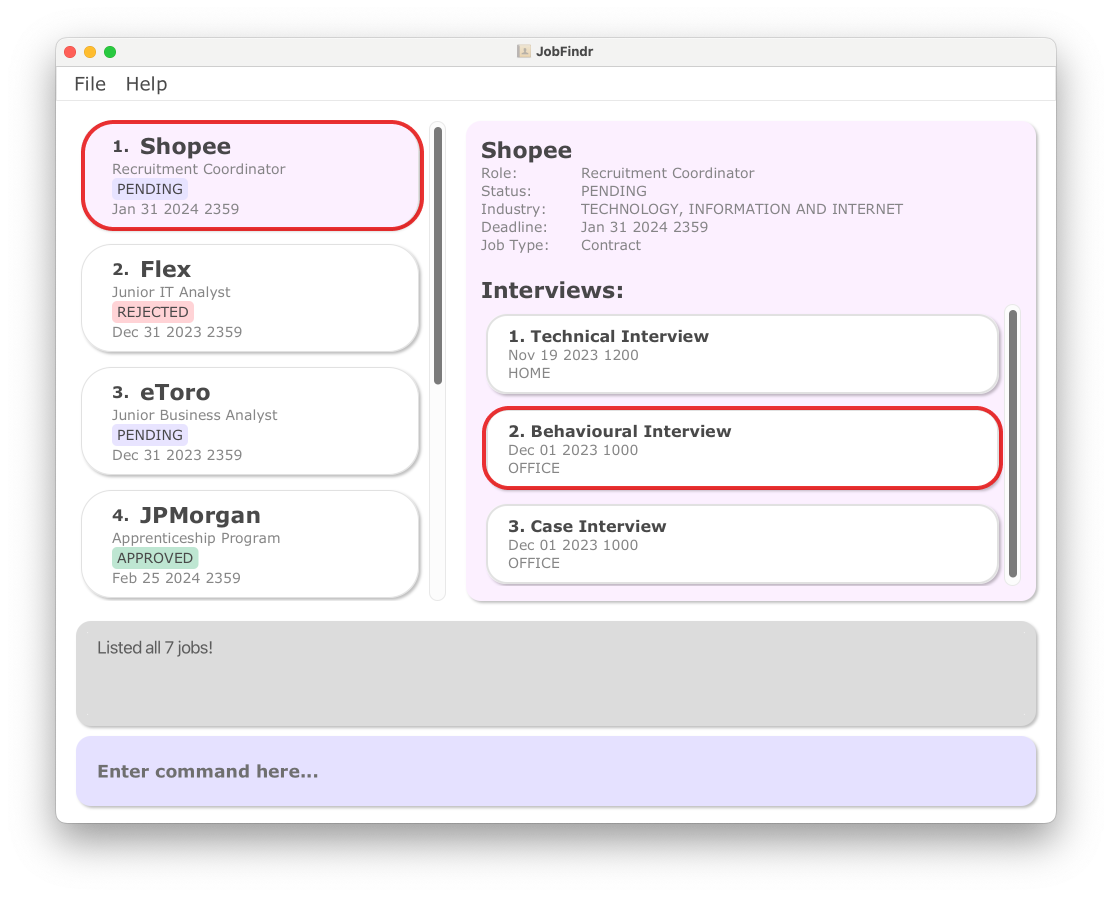Focus the Enter command here field
Screen dimensions: 1112x897
pyautogui.click(x=557, y=771)
